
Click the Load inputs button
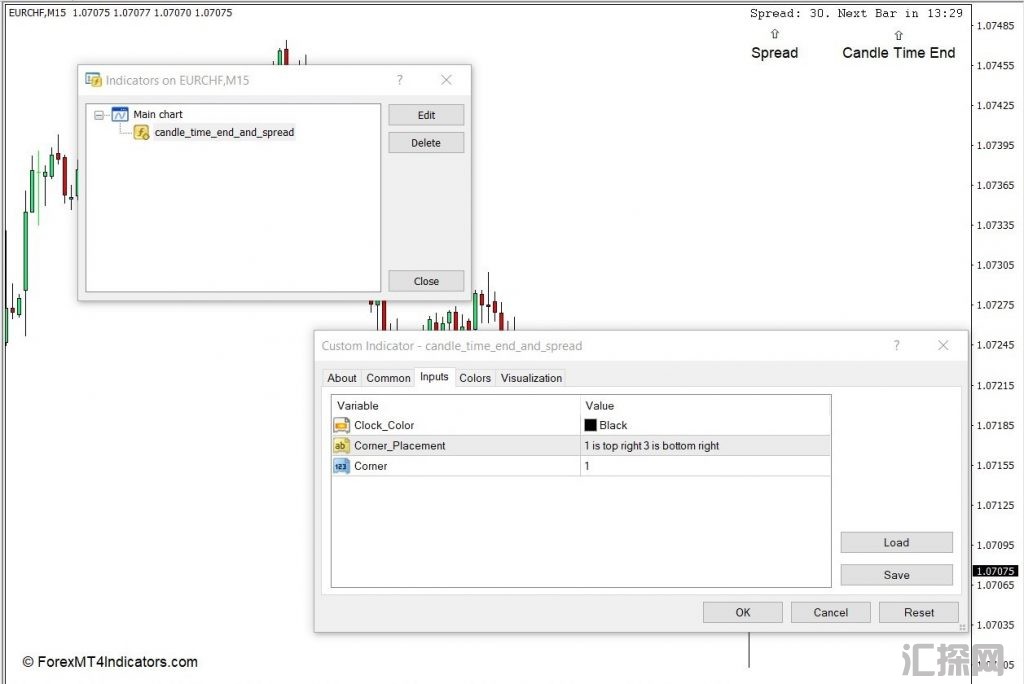tap(896, 543)
